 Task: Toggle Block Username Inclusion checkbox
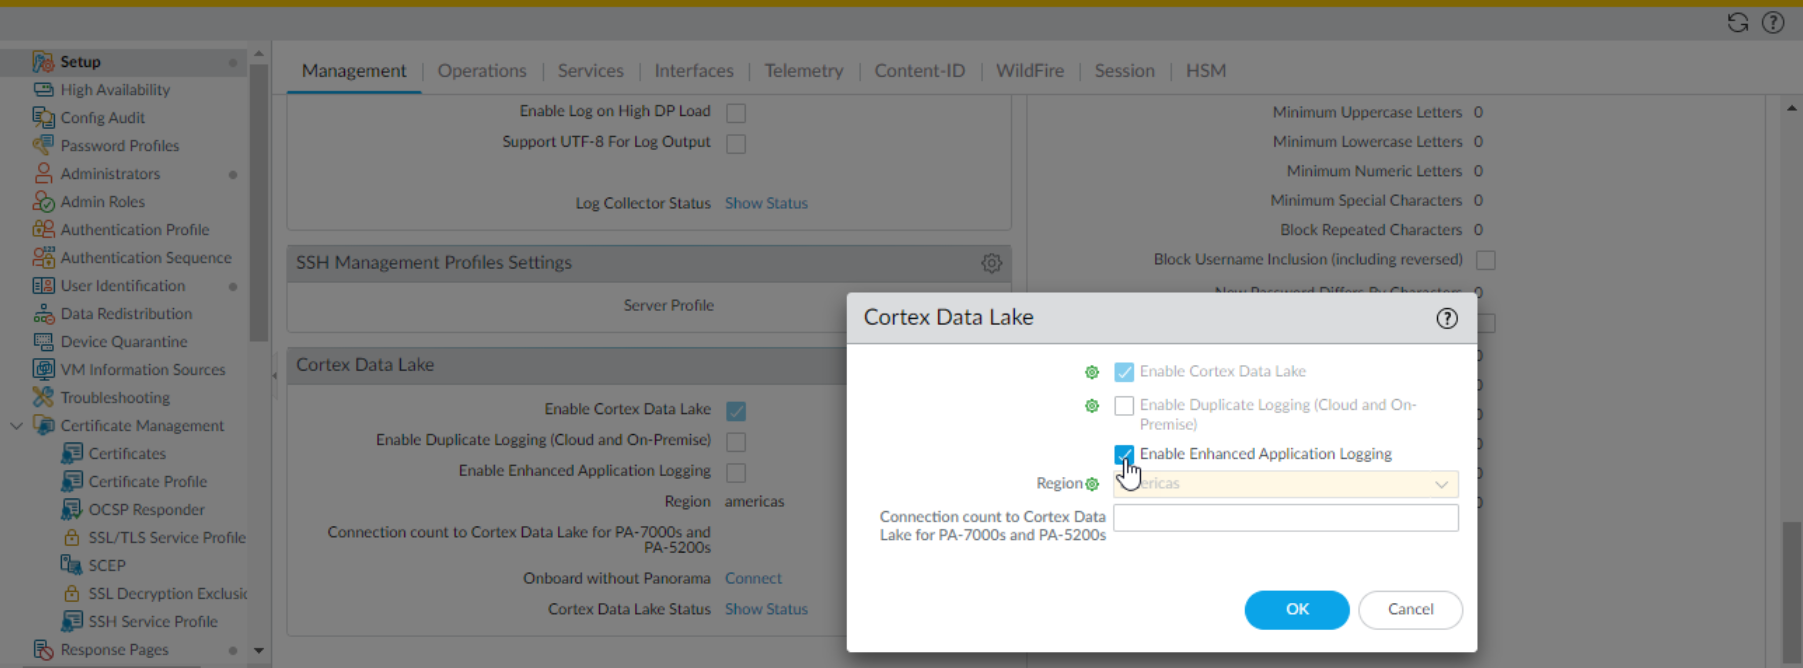(1486, 260)
